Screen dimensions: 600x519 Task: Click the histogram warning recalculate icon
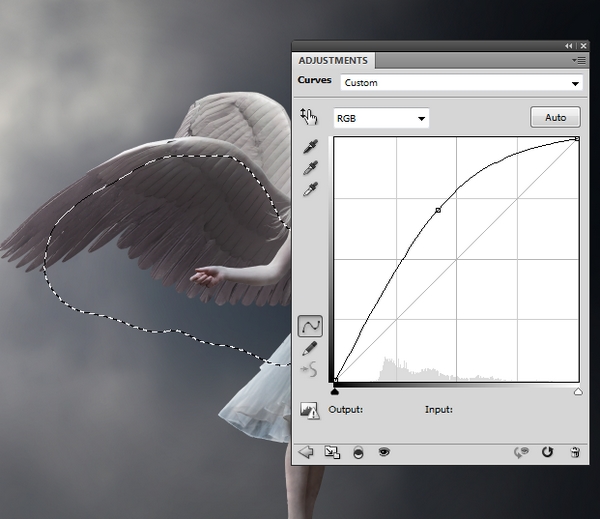pos(309,409)
